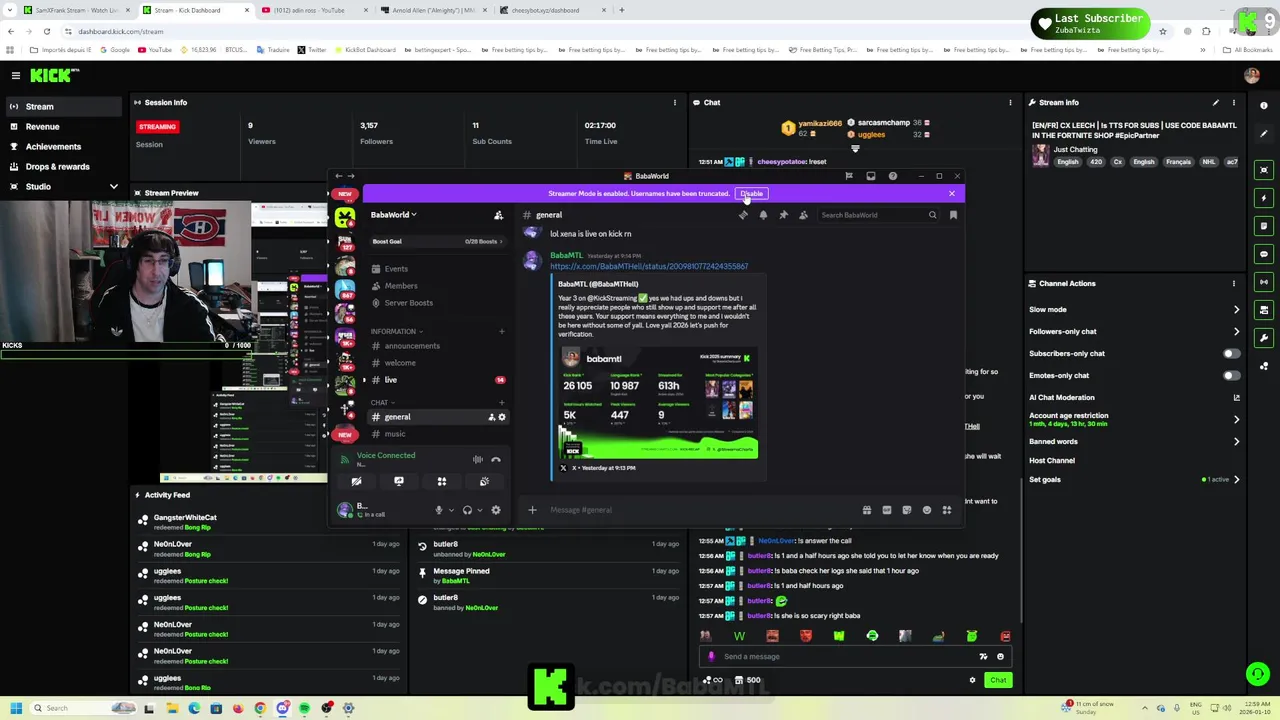Open Session info three-dot menu
Screen dimensions: 1280x720
click(674, 103)
